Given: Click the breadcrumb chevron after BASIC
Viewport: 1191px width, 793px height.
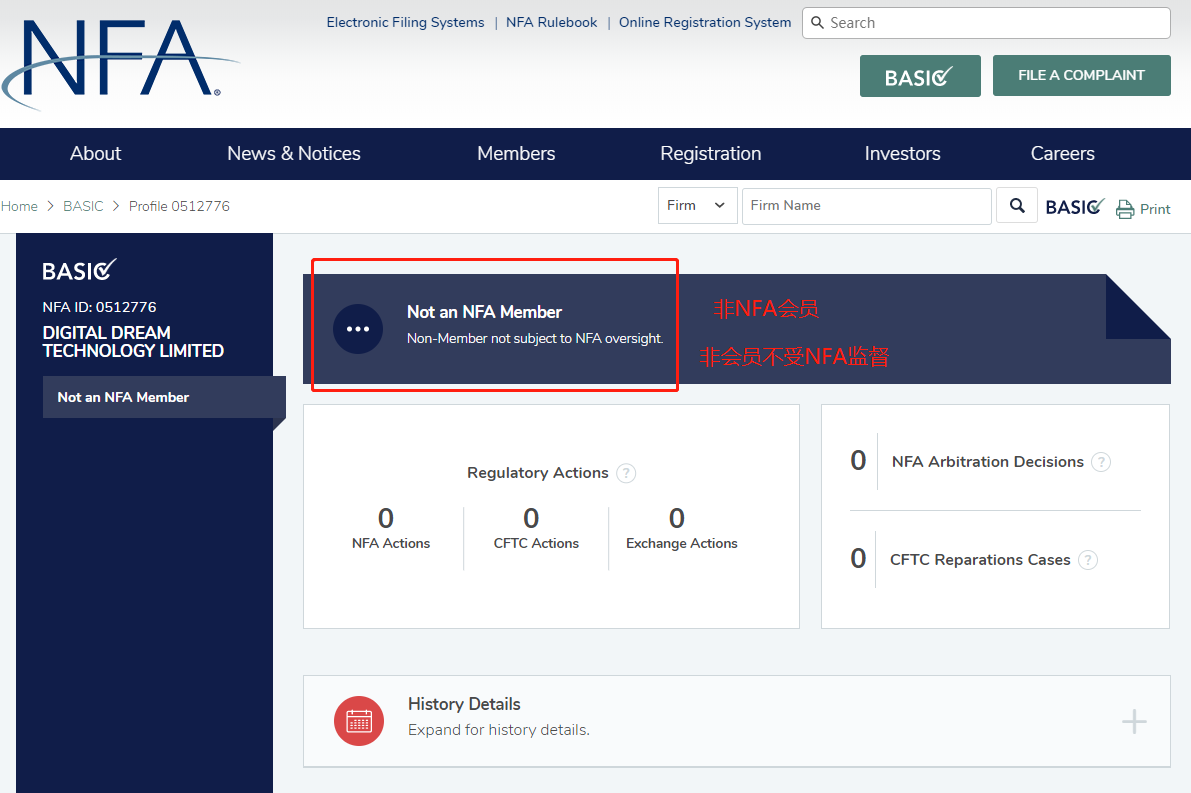Looking at the screenshot, I should [x=116, y=206].
